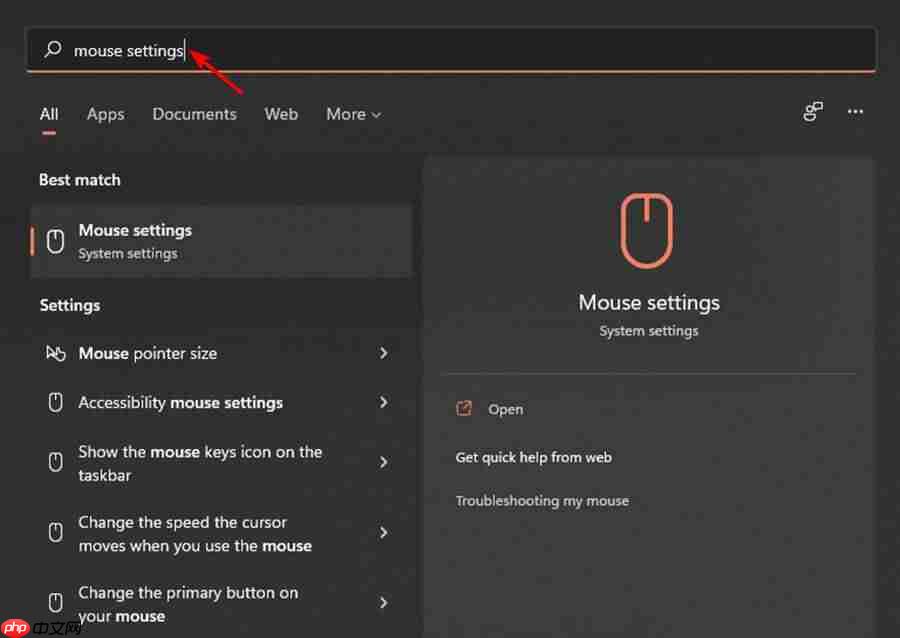Select the Web search filter
Screen dimensions: 900x638
coord(281,114)
